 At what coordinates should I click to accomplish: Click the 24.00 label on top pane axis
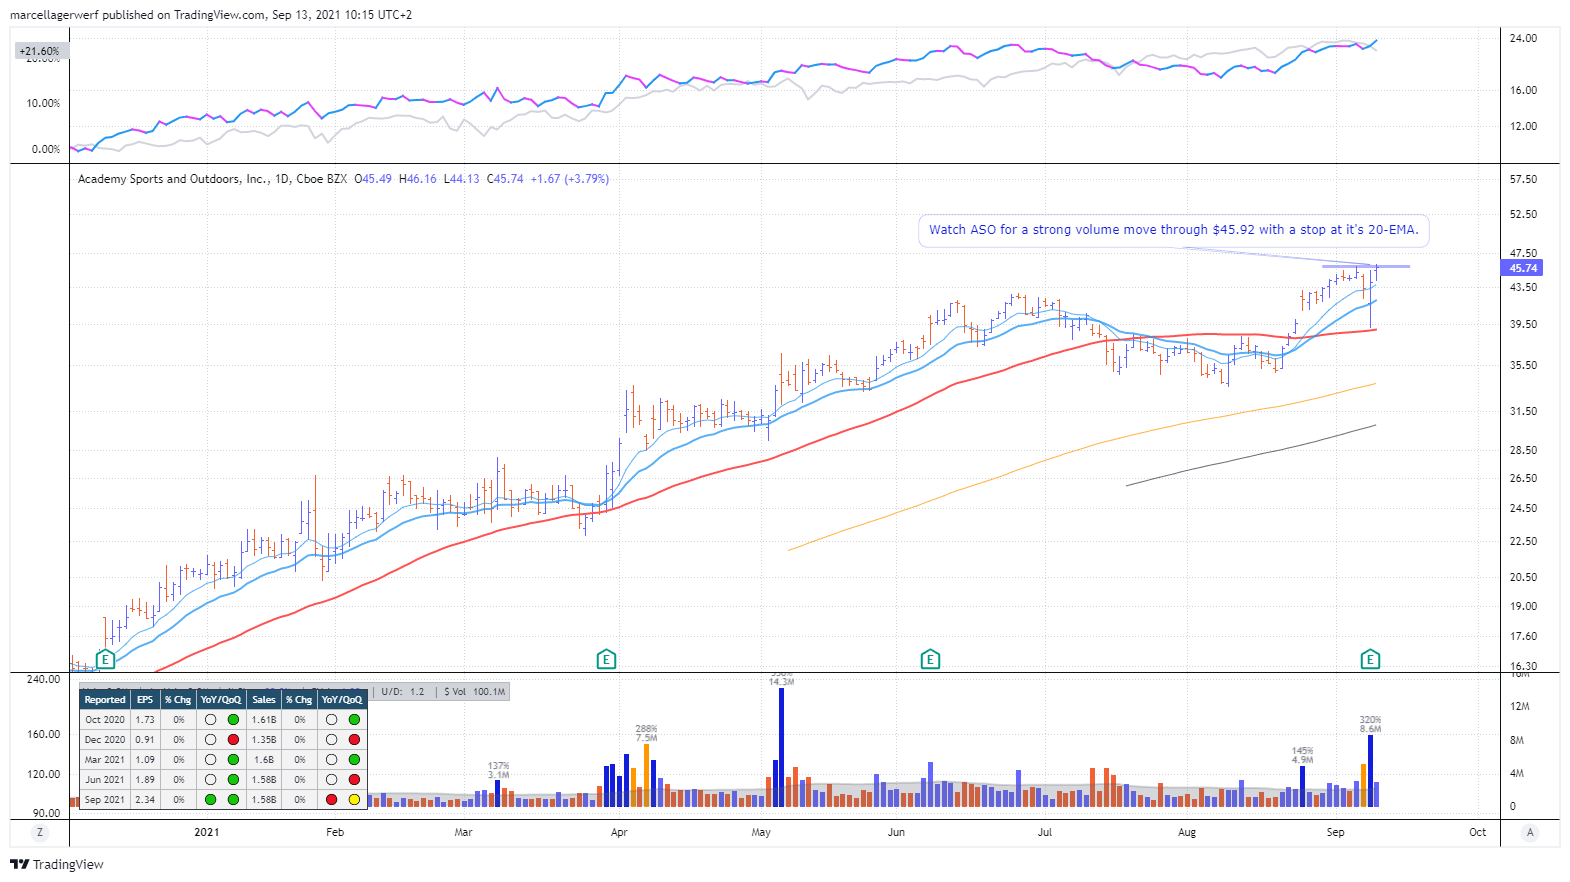coord(1524,39)
